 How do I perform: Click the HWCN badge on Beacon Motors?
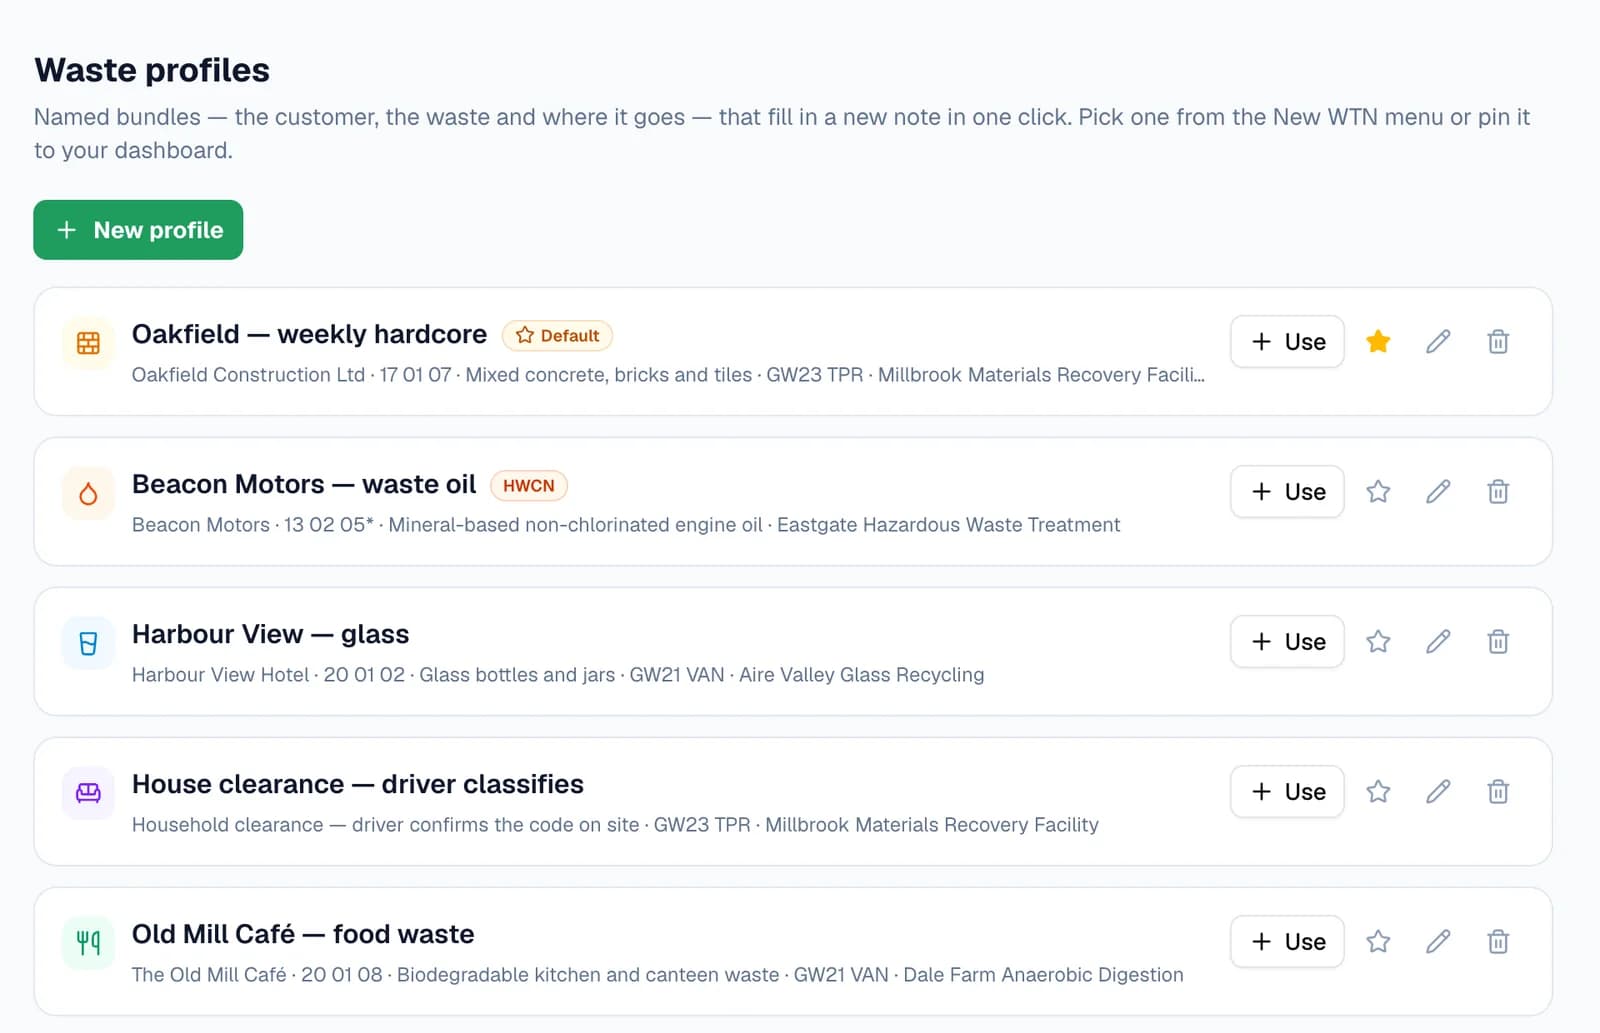[529, 486]
